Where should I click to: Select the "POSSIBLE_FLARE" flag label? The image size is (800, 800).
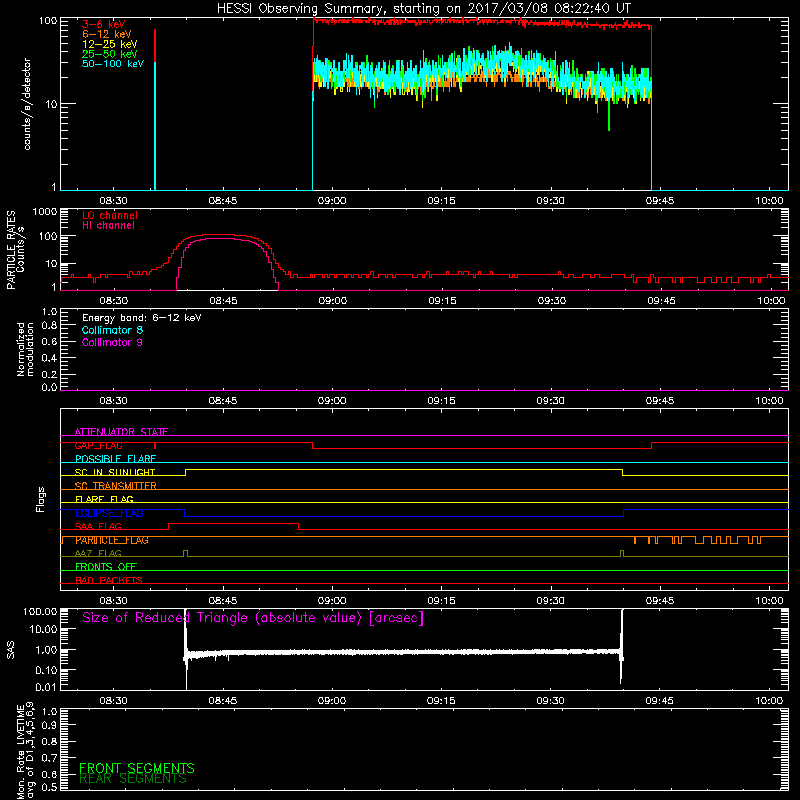pos(115,459)
